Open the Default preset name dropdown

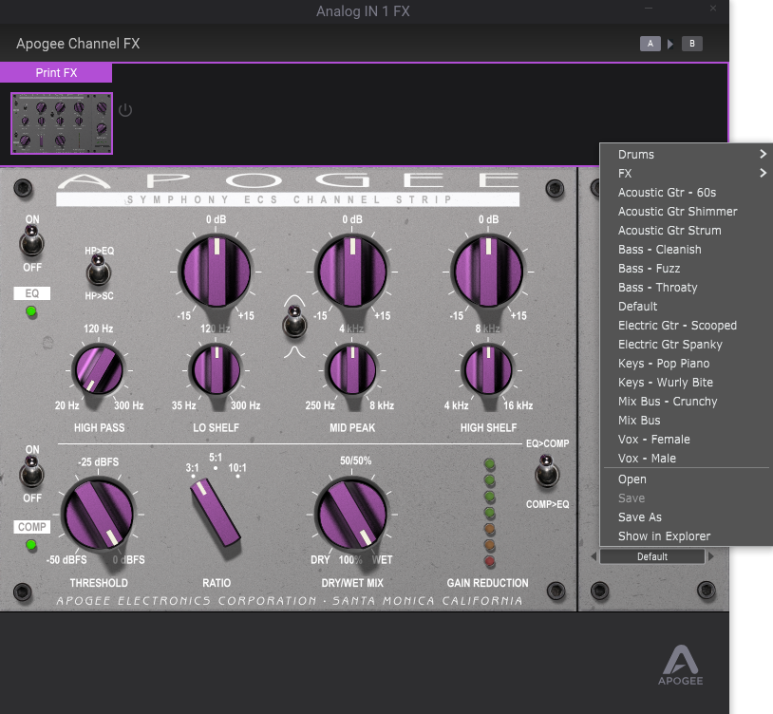pos(652,557)
